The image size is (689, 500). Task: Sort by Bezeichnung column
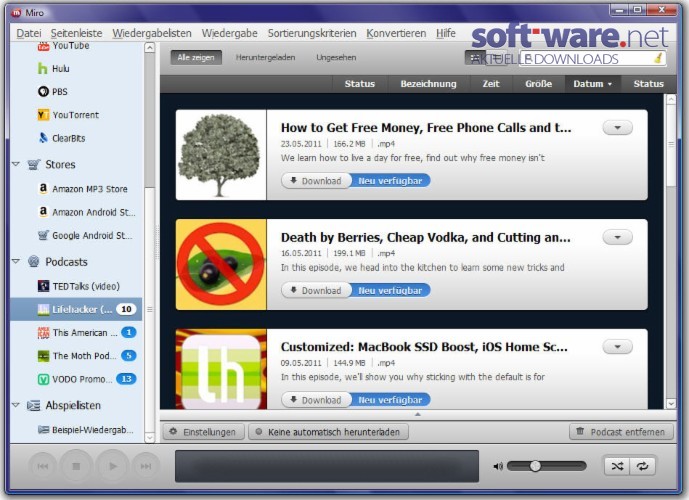pyautogui.click(x=428, y=84)
